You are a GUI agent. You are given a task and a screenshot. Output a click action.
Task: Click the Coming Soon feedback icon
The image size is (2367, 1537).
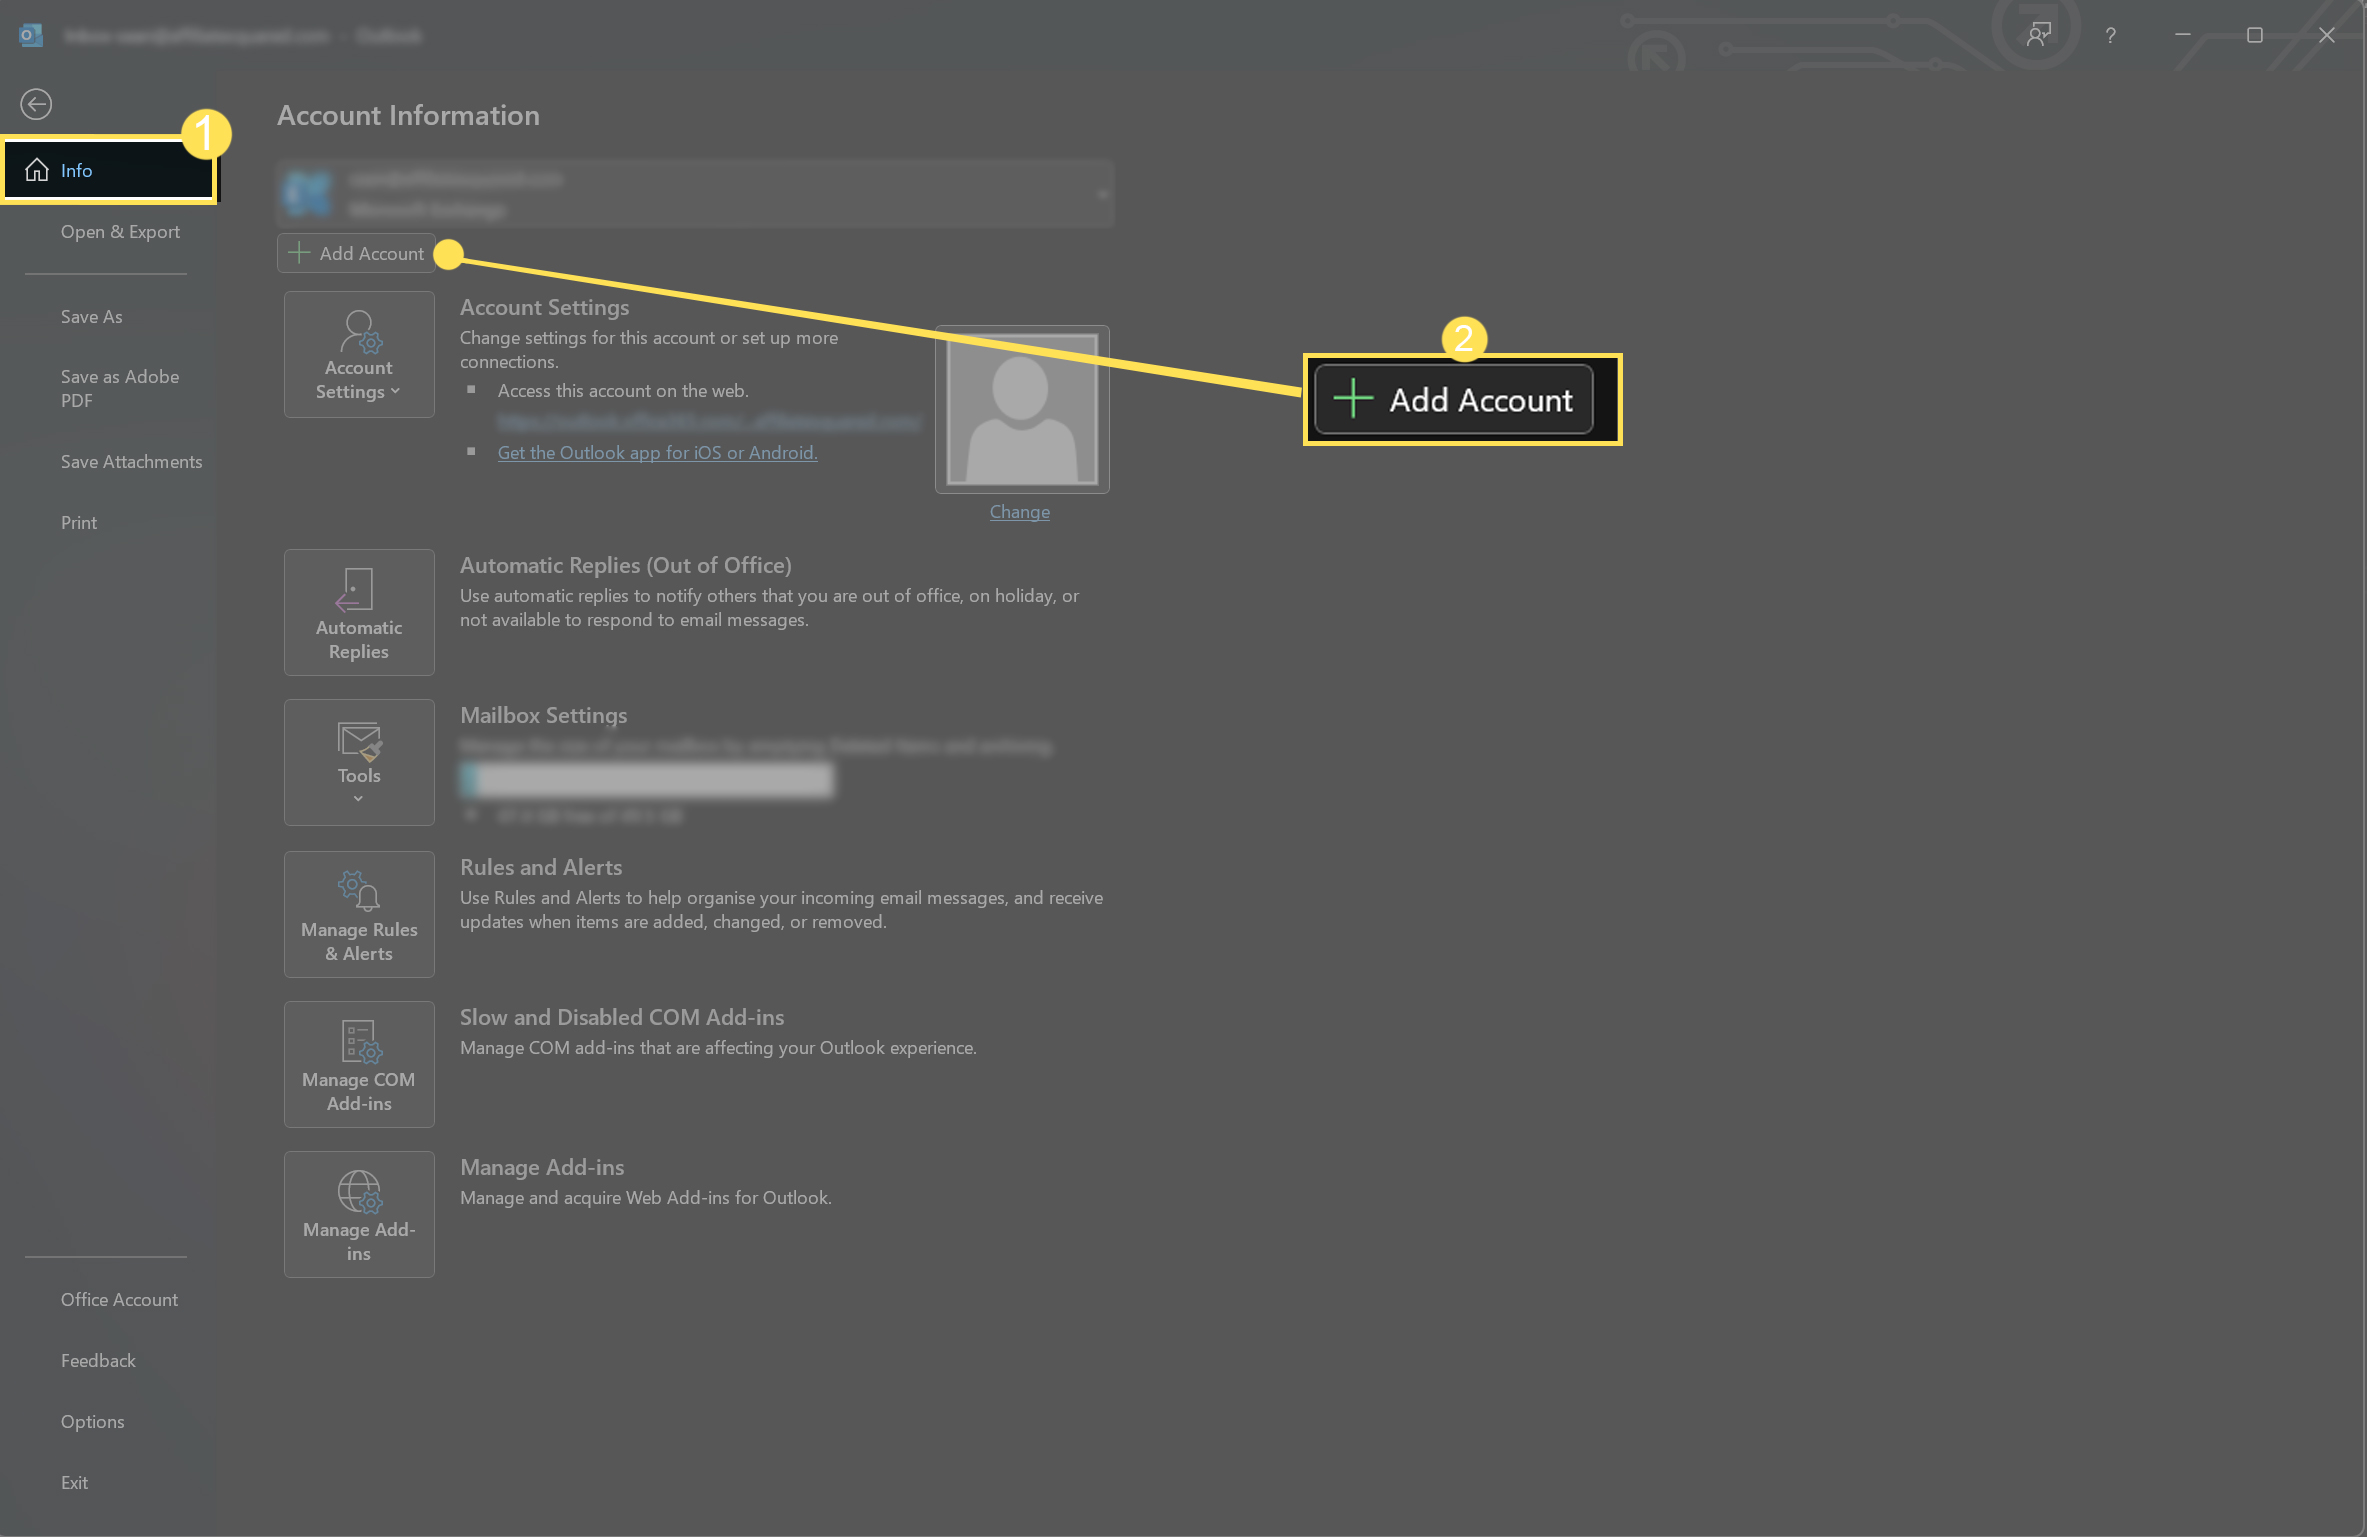tap(2038, 35)
